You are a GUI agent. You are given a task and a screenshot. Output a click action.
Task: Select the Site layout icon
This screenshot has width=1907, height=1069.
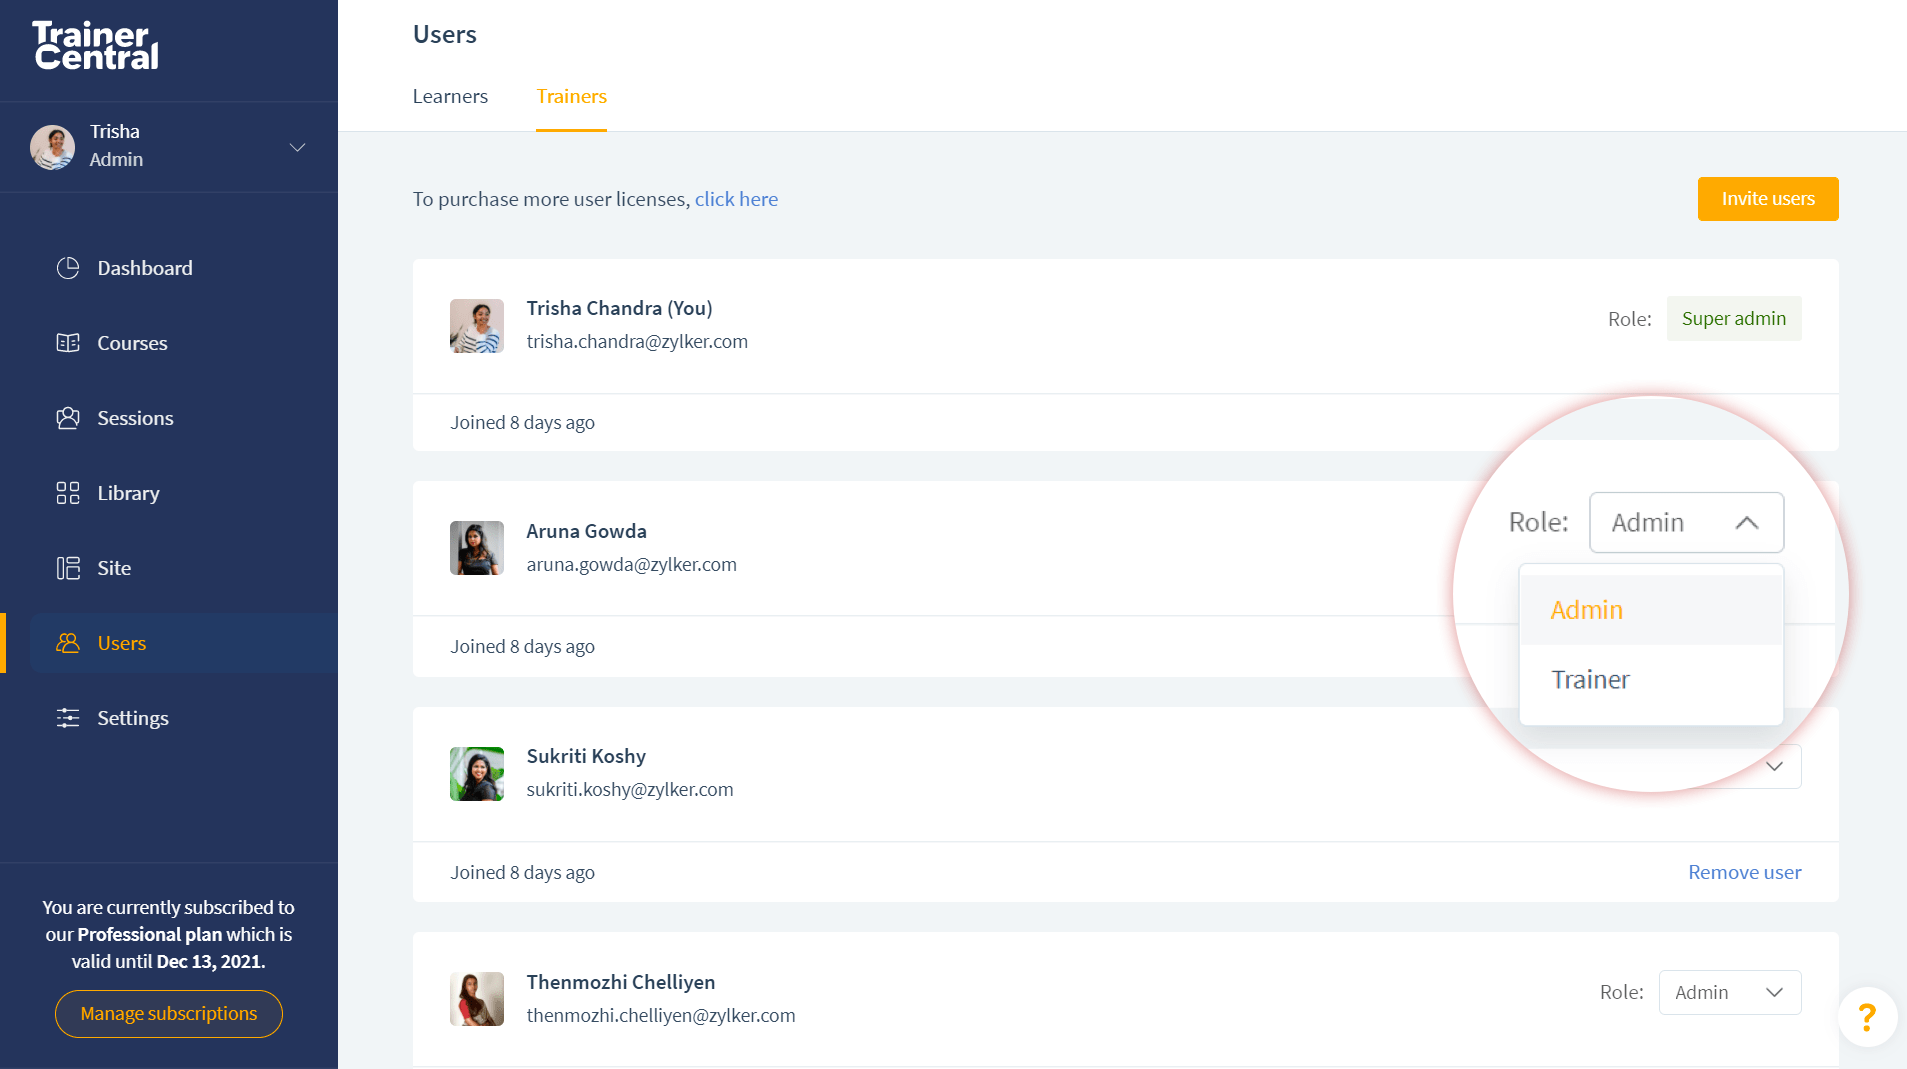(68, 567)
